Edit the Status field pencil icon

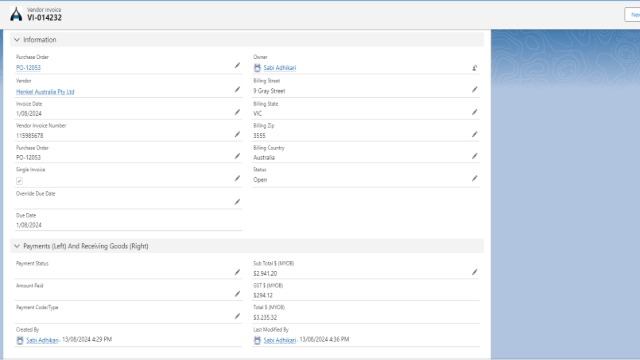coord(474,178)
